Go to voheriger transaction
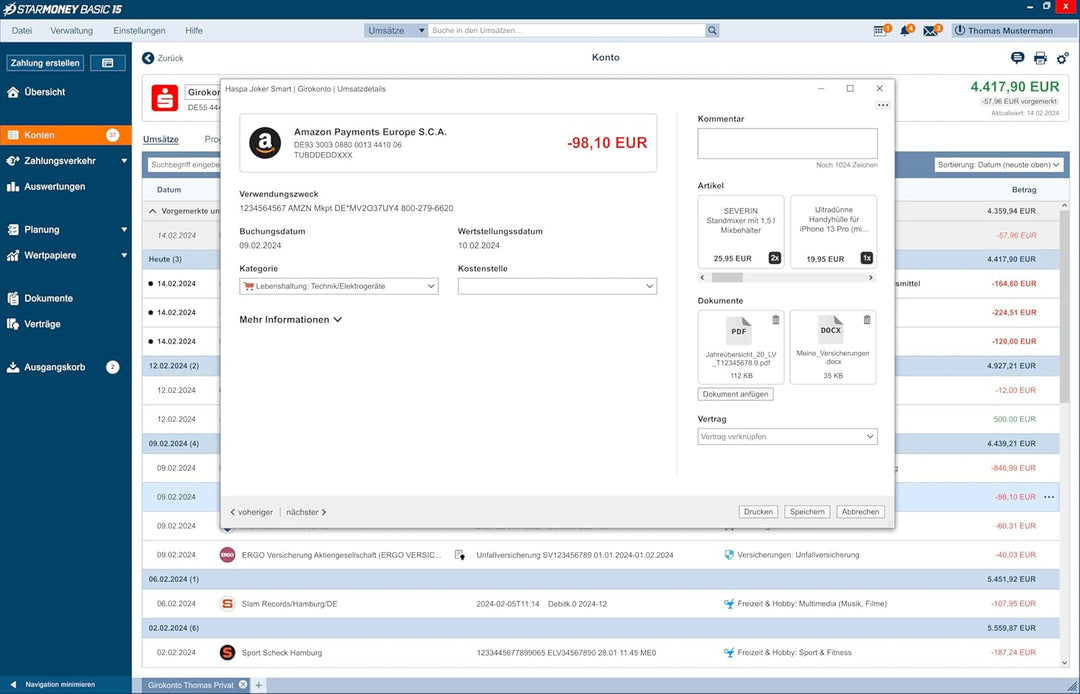Screen dimensions: 1080x694 point(251,512)
